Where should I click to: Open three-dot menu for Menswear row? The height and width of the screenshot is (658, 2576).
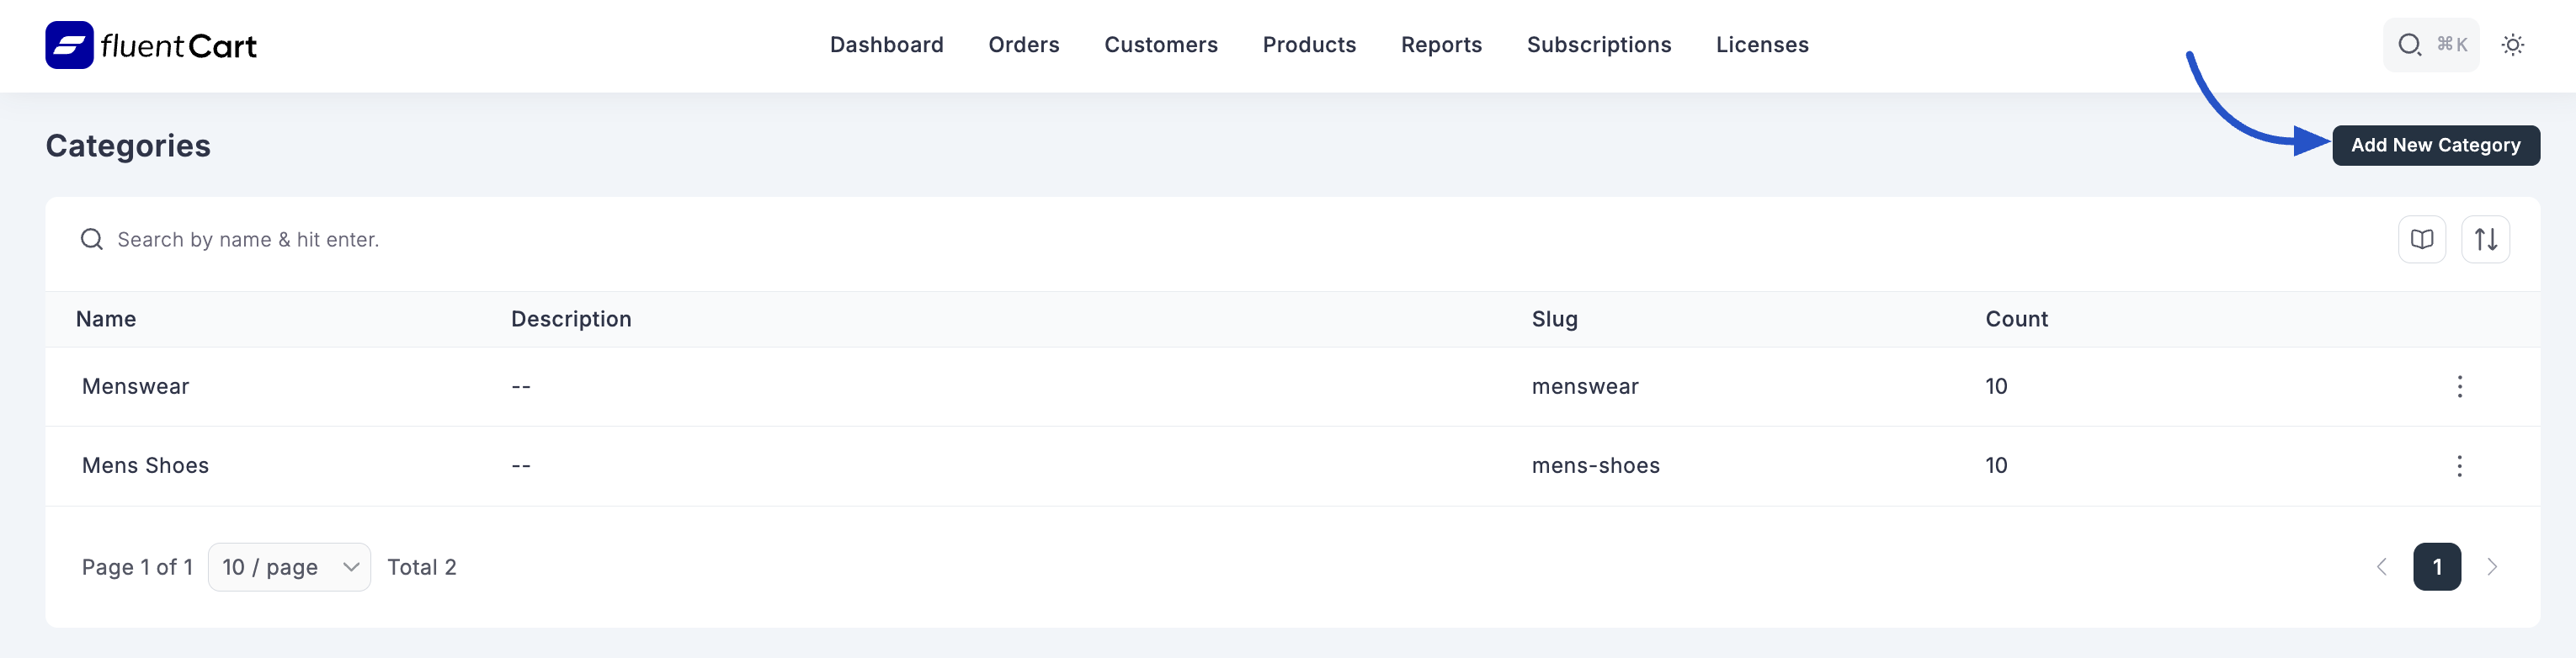click(2459, 387)
